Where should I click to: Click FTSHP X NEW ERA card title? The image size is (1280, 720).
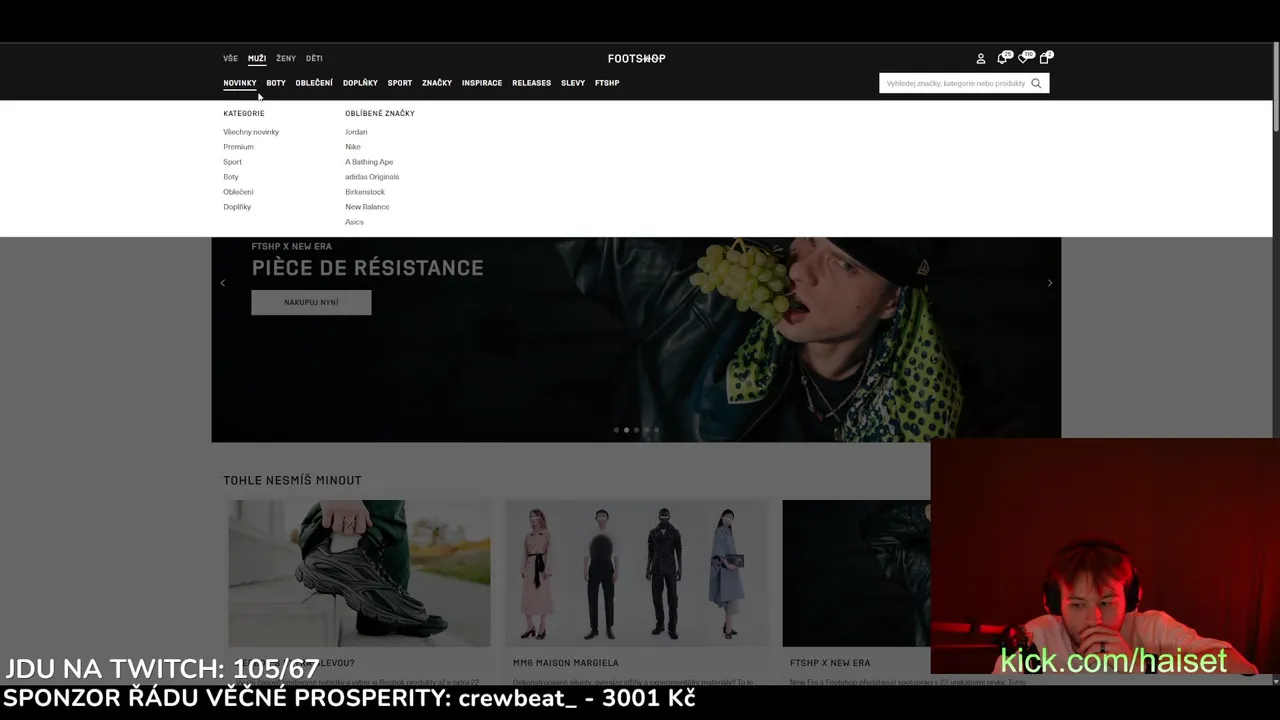pos(830,663)
